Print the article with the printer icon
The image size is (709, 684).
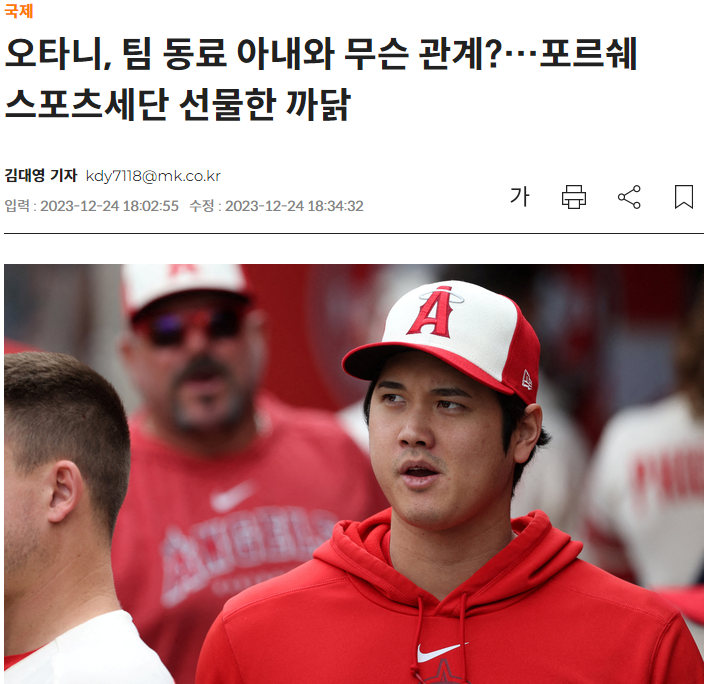click(x=574, y=197)
